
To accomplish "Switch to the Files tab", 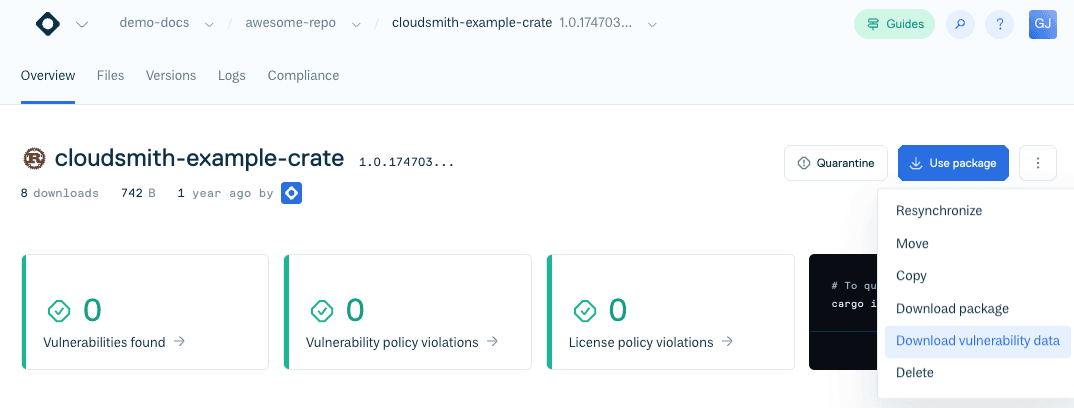I will click(110, 76).
